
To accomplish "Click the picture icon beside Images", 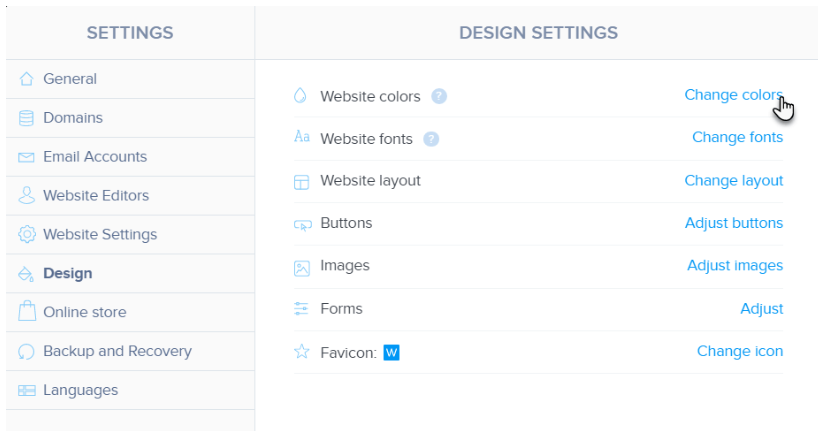I will pyautogui.click(x=302, y=268).
